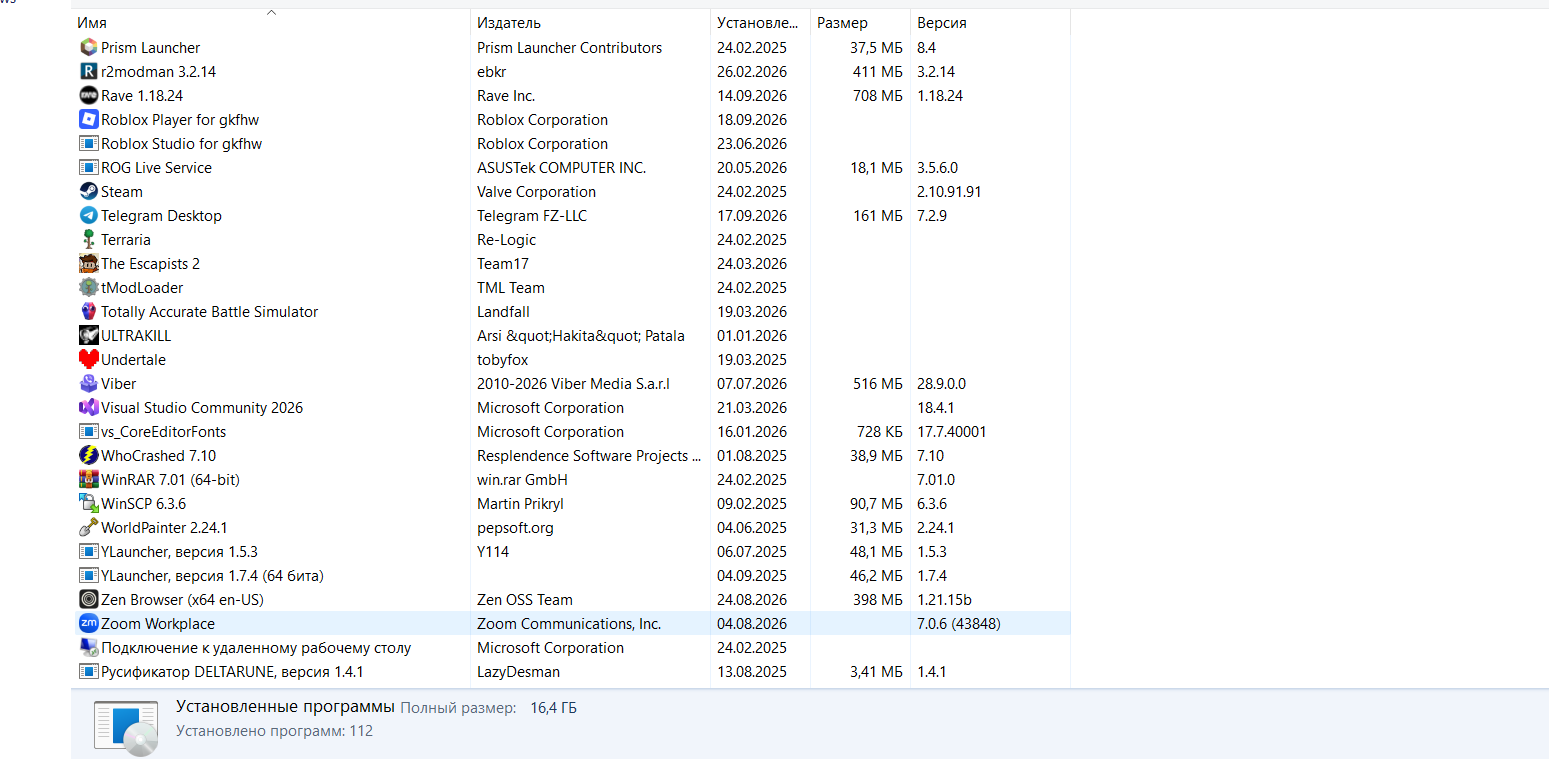Screen dimensions: 1549x759
Task: Click the install date "01.01.2026"
Action: [x=752, y=335]
